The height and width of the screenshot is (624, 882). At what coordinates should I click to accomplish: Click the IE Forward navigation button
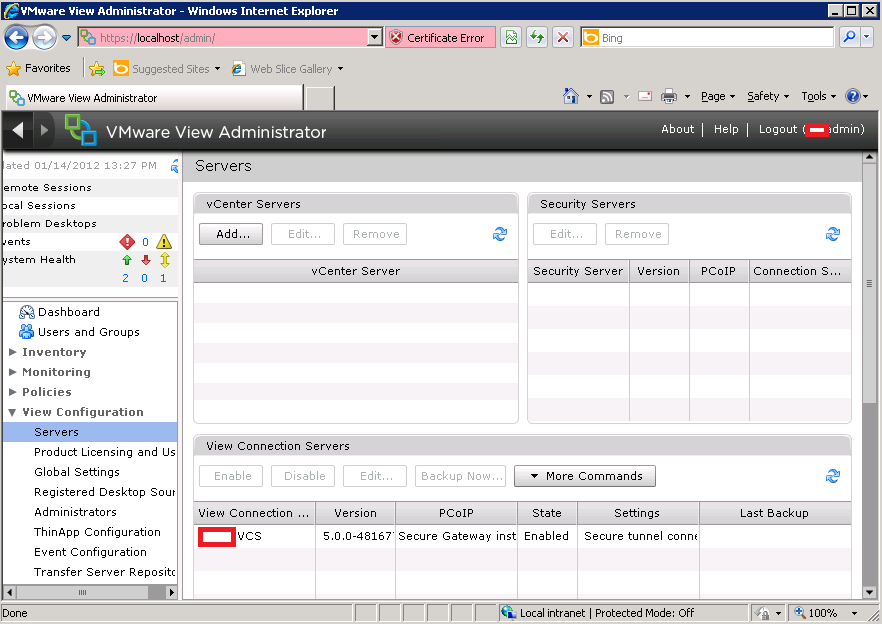coord(44,38)
